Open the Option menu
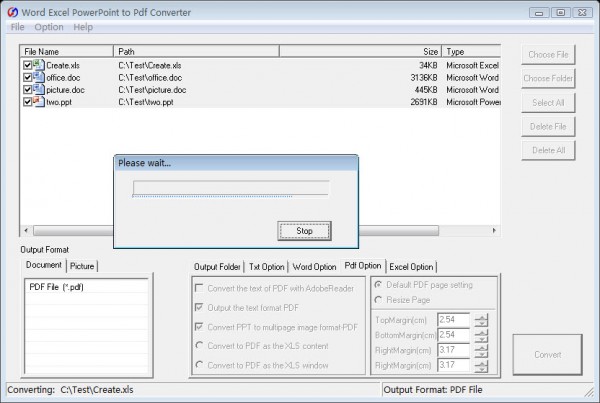The width and height of the screenshot is (600, 403). coord(48,27)
